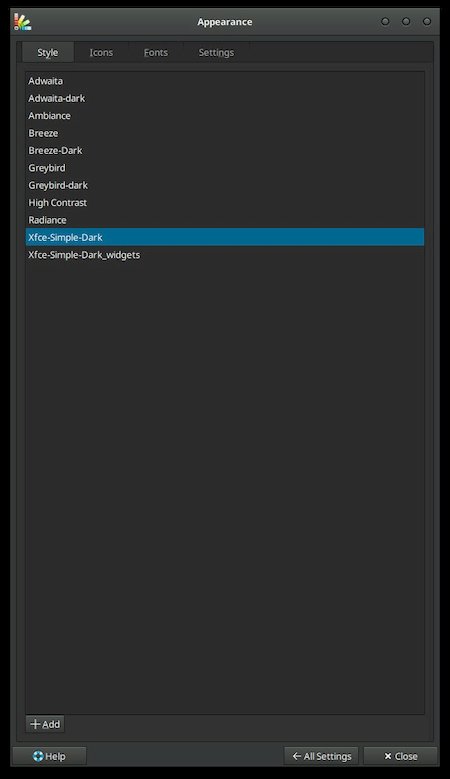Choose the High Contrast theme
450x779 pixels.
pos(225,202)
